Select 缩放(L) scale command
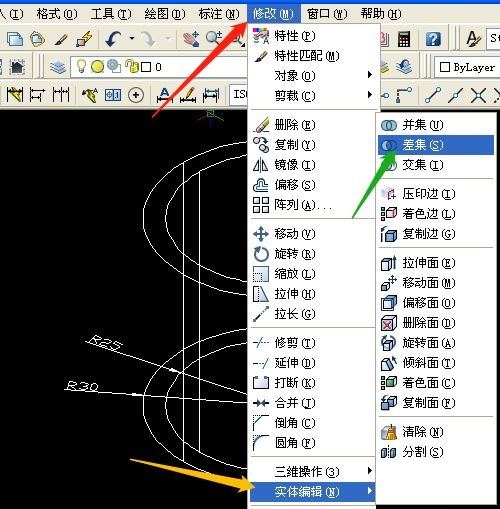The height and width of the screenshot is (509, 500). coord(314,274)
